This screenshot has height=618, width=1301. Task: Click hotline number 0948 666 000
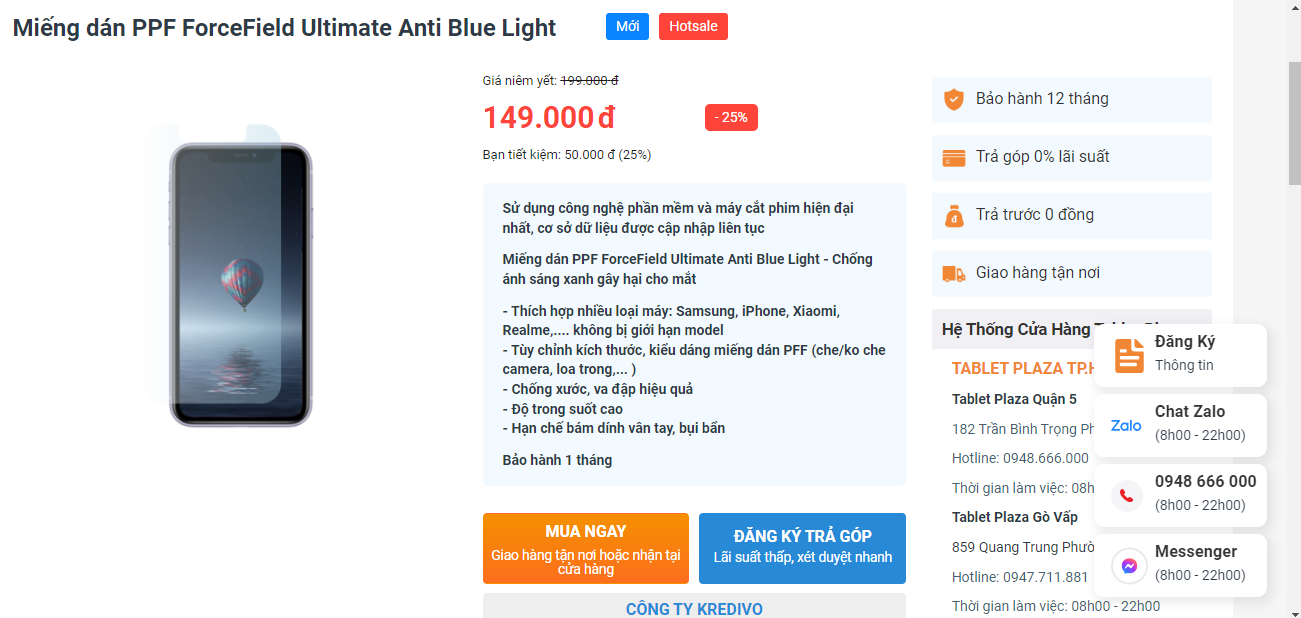coord(1205,481)
